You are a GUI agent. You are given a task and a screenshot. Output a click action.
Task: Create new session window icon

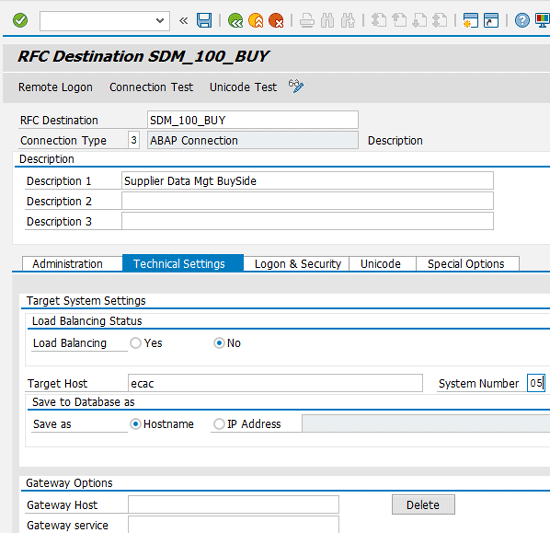click(x=470, y=21)
